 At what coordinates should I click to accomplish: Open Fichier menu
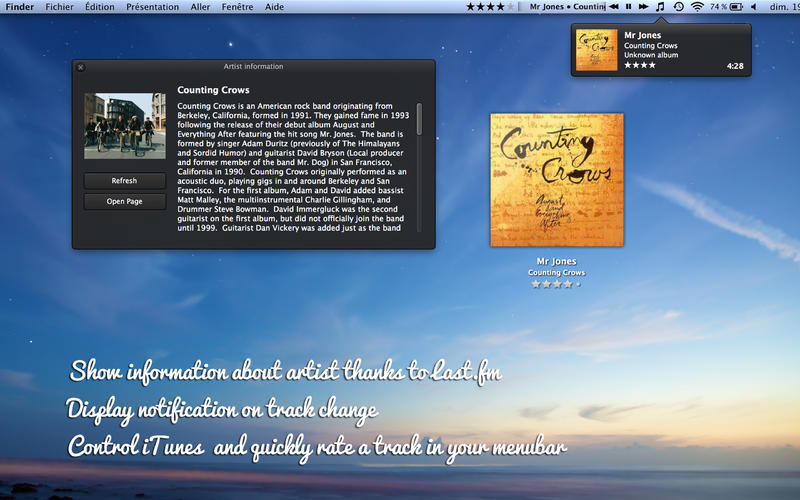(x=59, y=7)
